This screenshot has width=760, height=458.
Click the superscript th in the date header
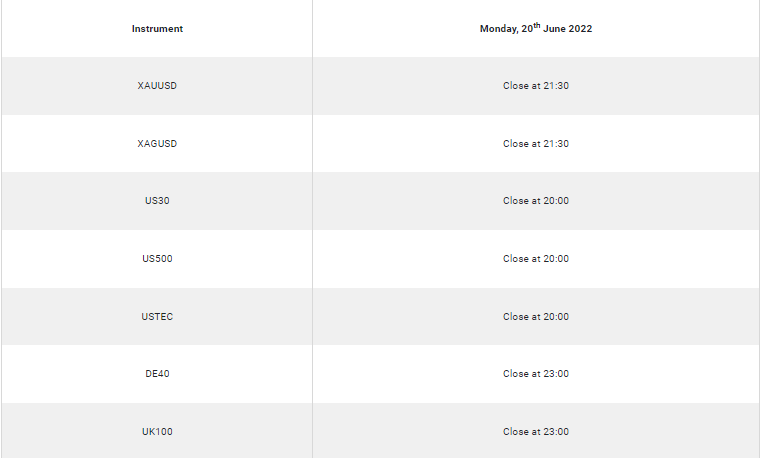click(x=537, y=25)
